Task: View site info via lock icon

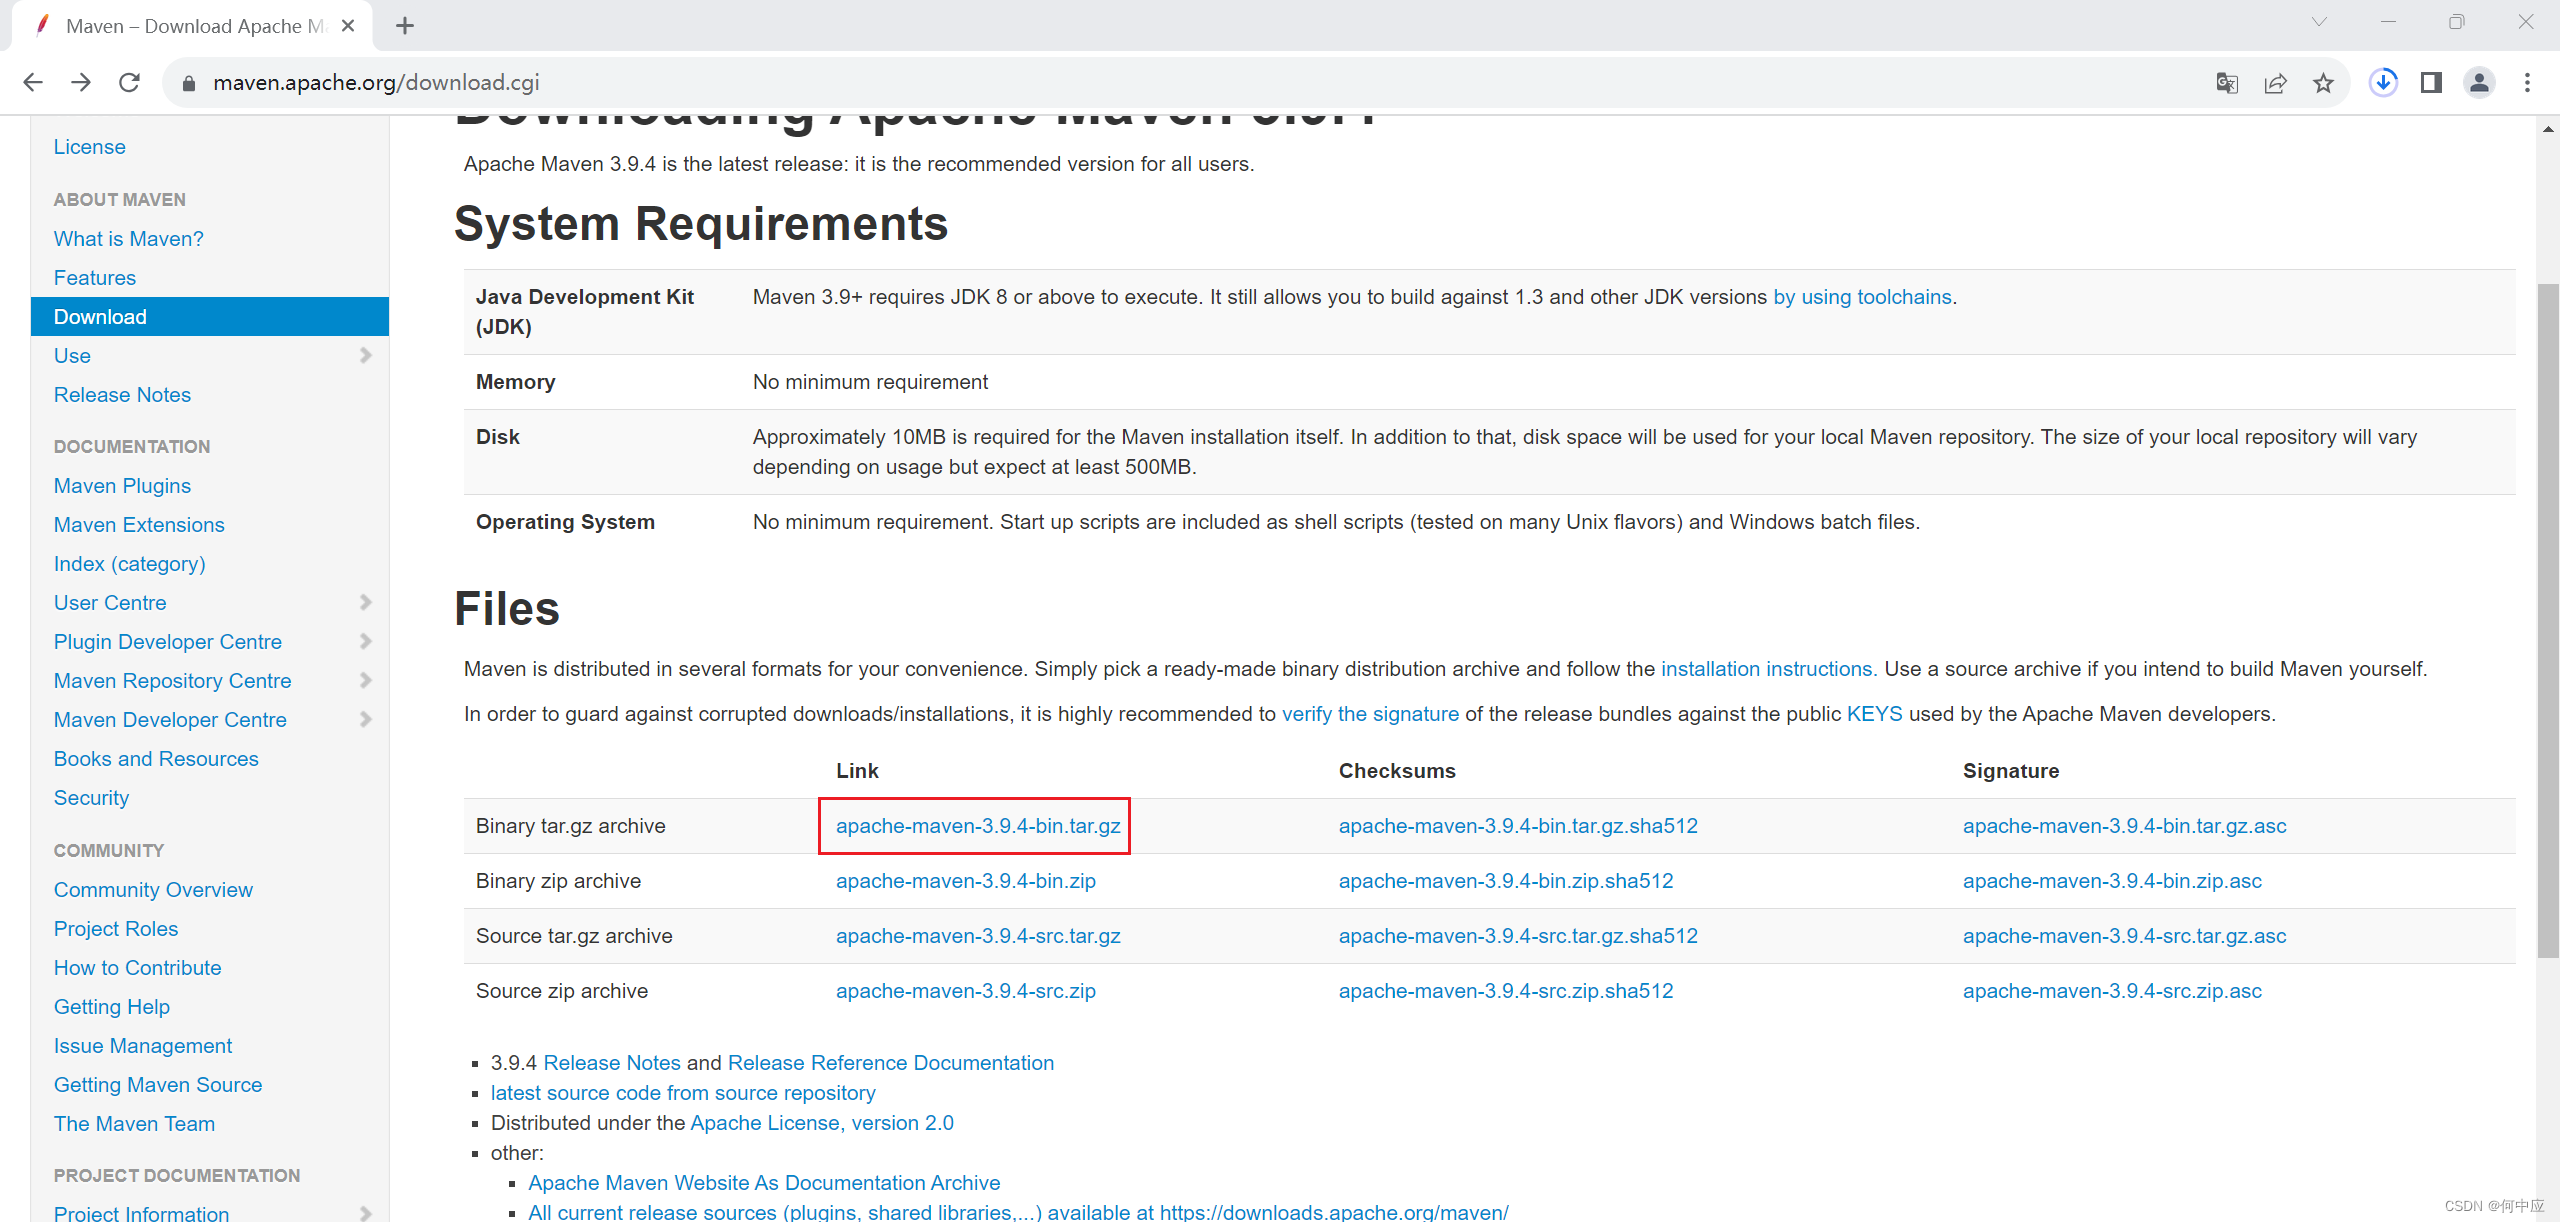Action: [188, 83]
